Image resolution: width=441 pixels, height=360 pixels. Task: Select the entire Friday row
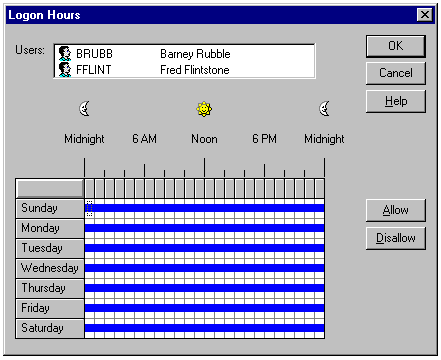tap(50, 309)
